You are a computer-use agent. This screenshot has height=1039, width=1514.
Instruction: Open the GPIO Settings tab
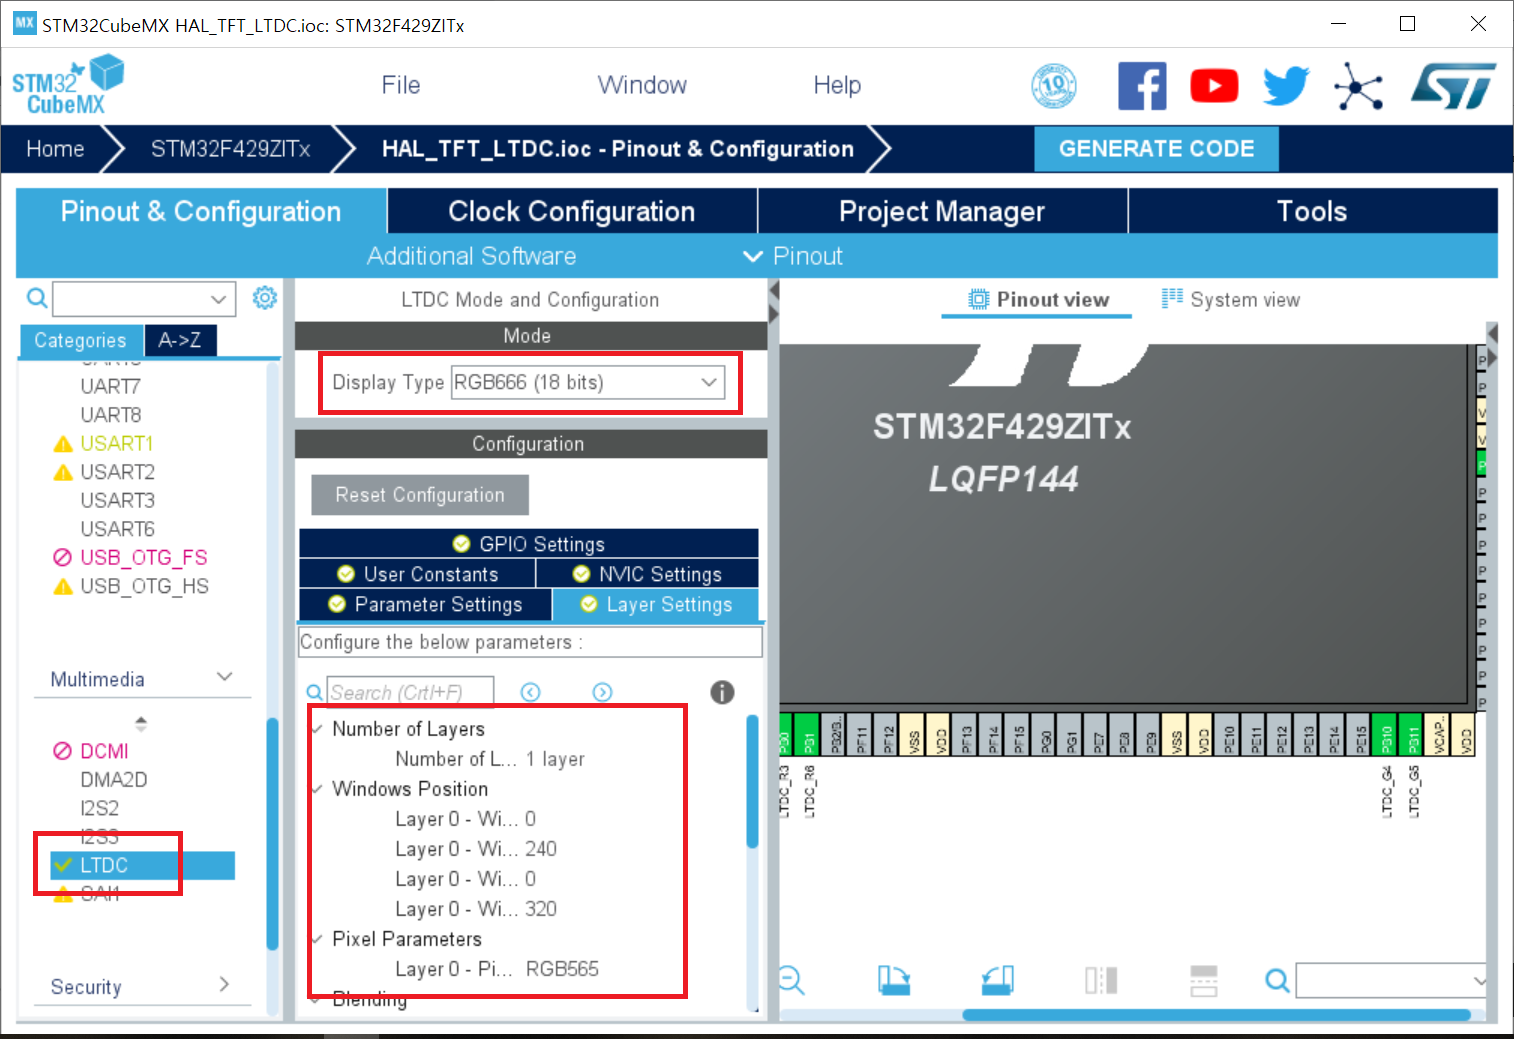point(529,543)
